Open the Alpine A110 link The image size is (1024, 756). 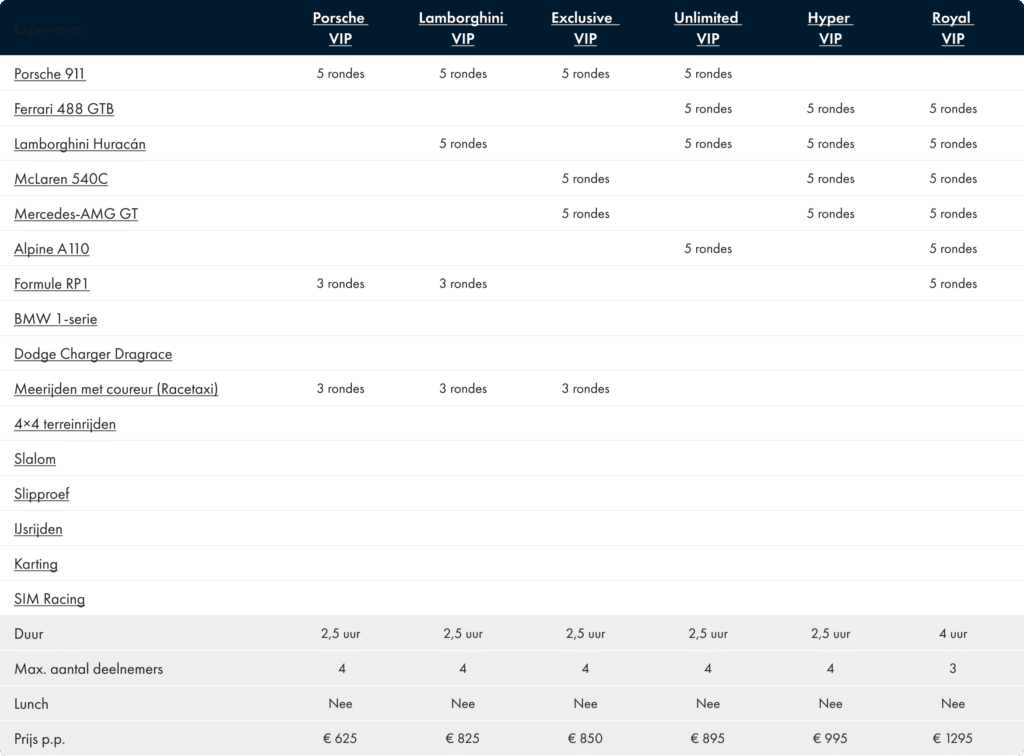click(52, 249)
